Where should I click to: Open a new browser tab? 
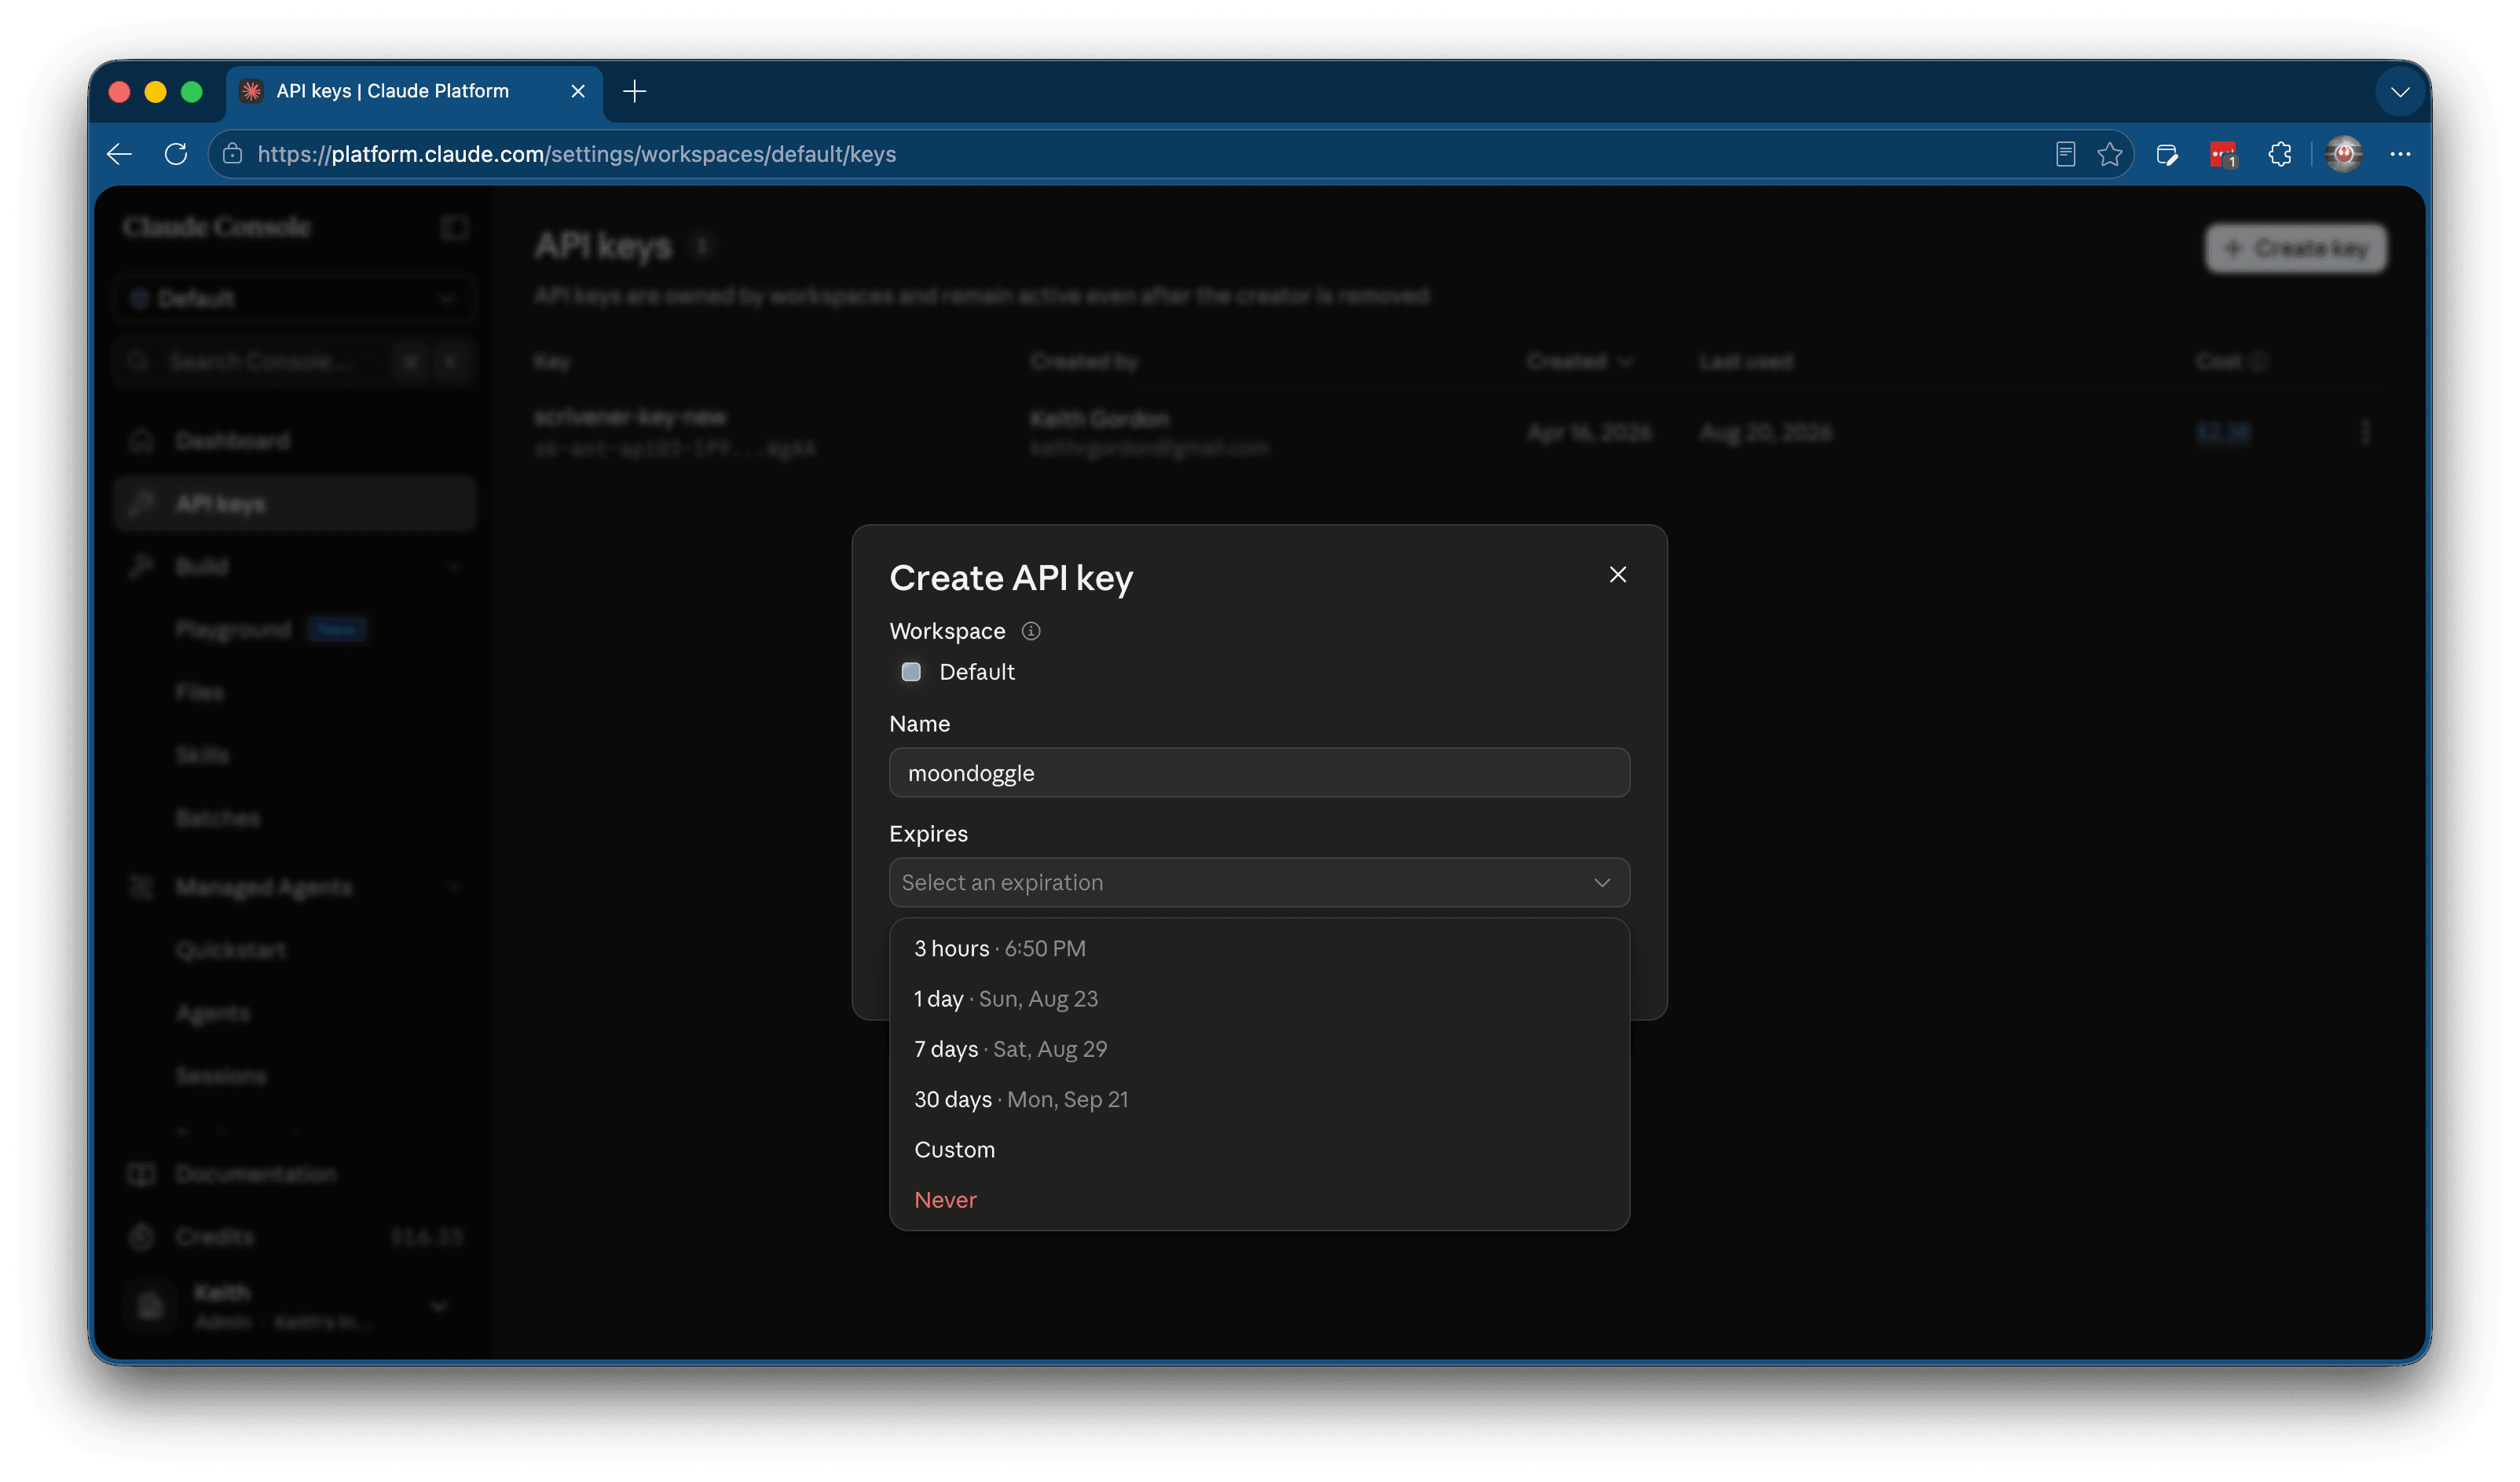(634, 91)
